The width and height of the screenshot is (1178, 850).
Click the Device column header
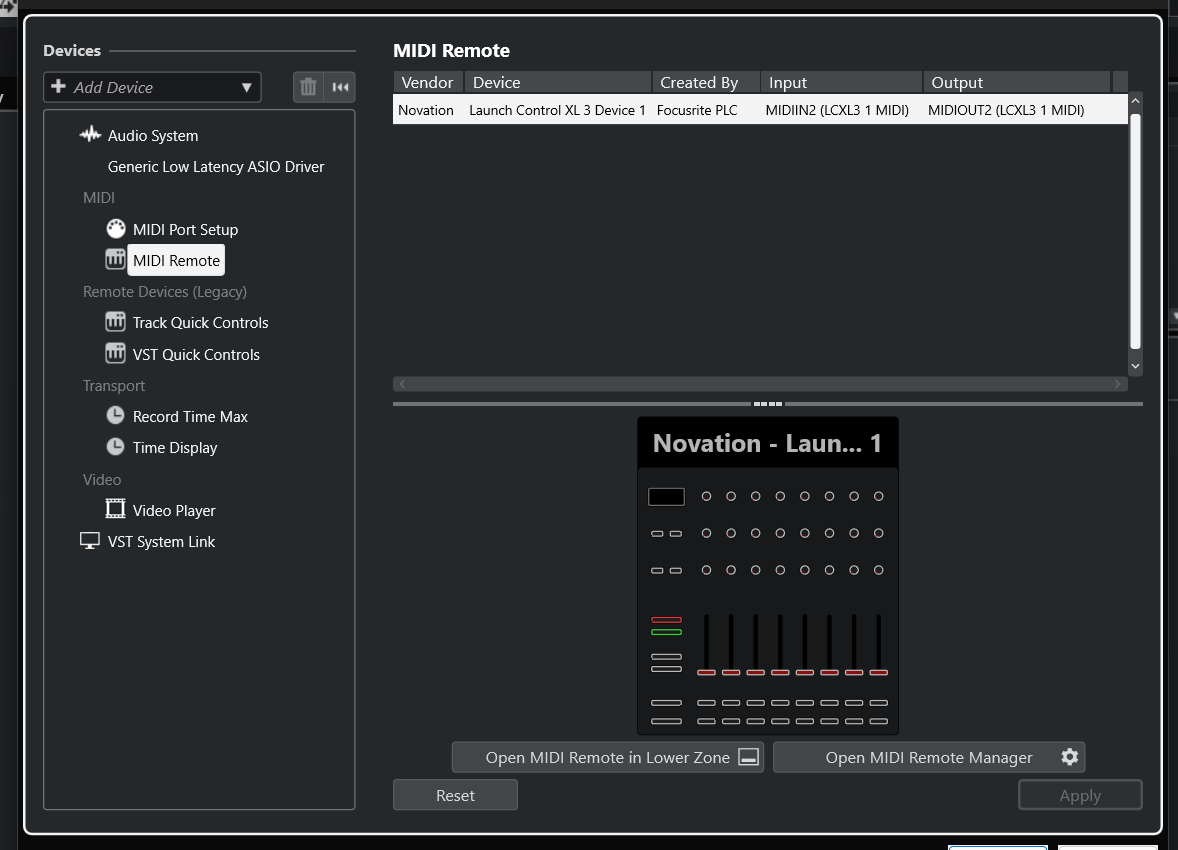[x=557, y=82]
